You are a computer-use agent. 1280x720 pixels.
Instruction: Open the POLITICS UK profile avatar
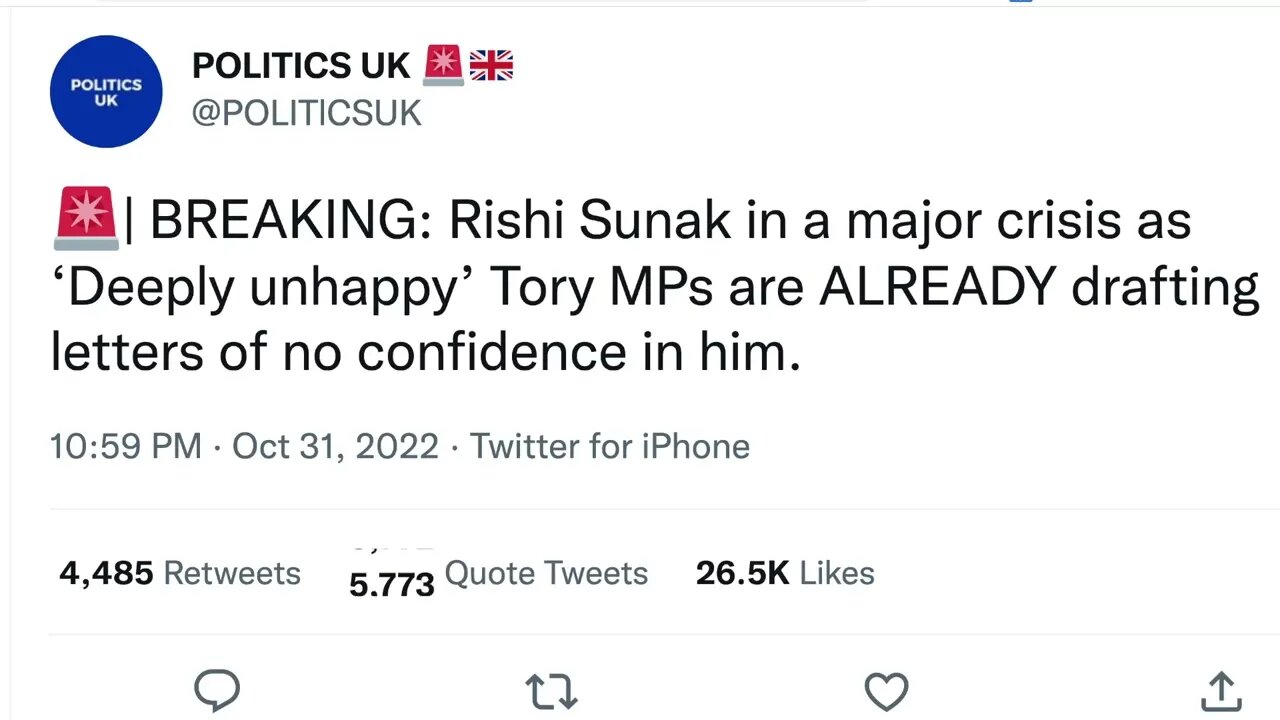coord(106,92)
